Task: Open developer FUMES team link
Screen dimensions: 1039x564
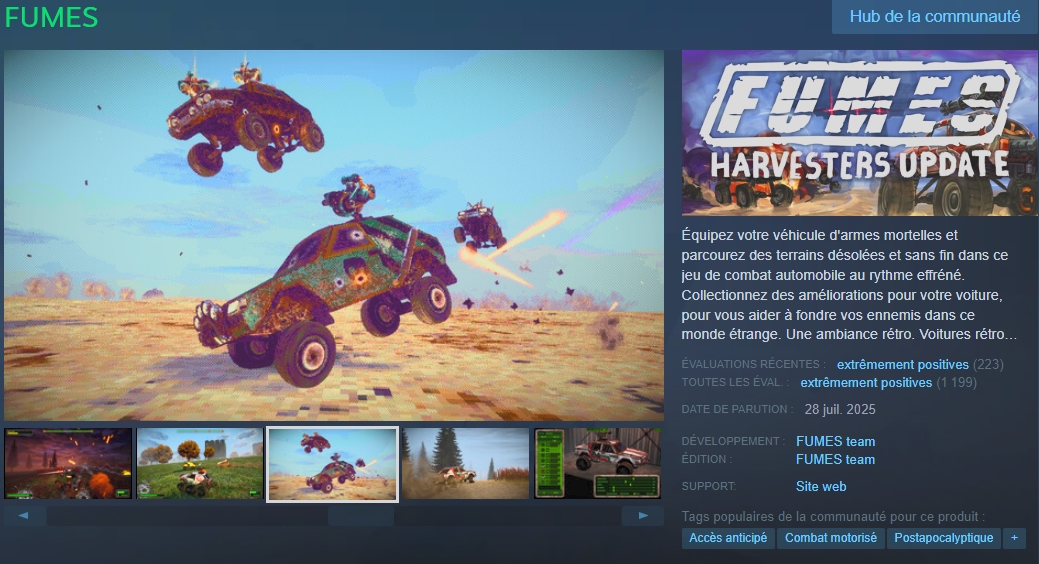Action: point(836,441)
